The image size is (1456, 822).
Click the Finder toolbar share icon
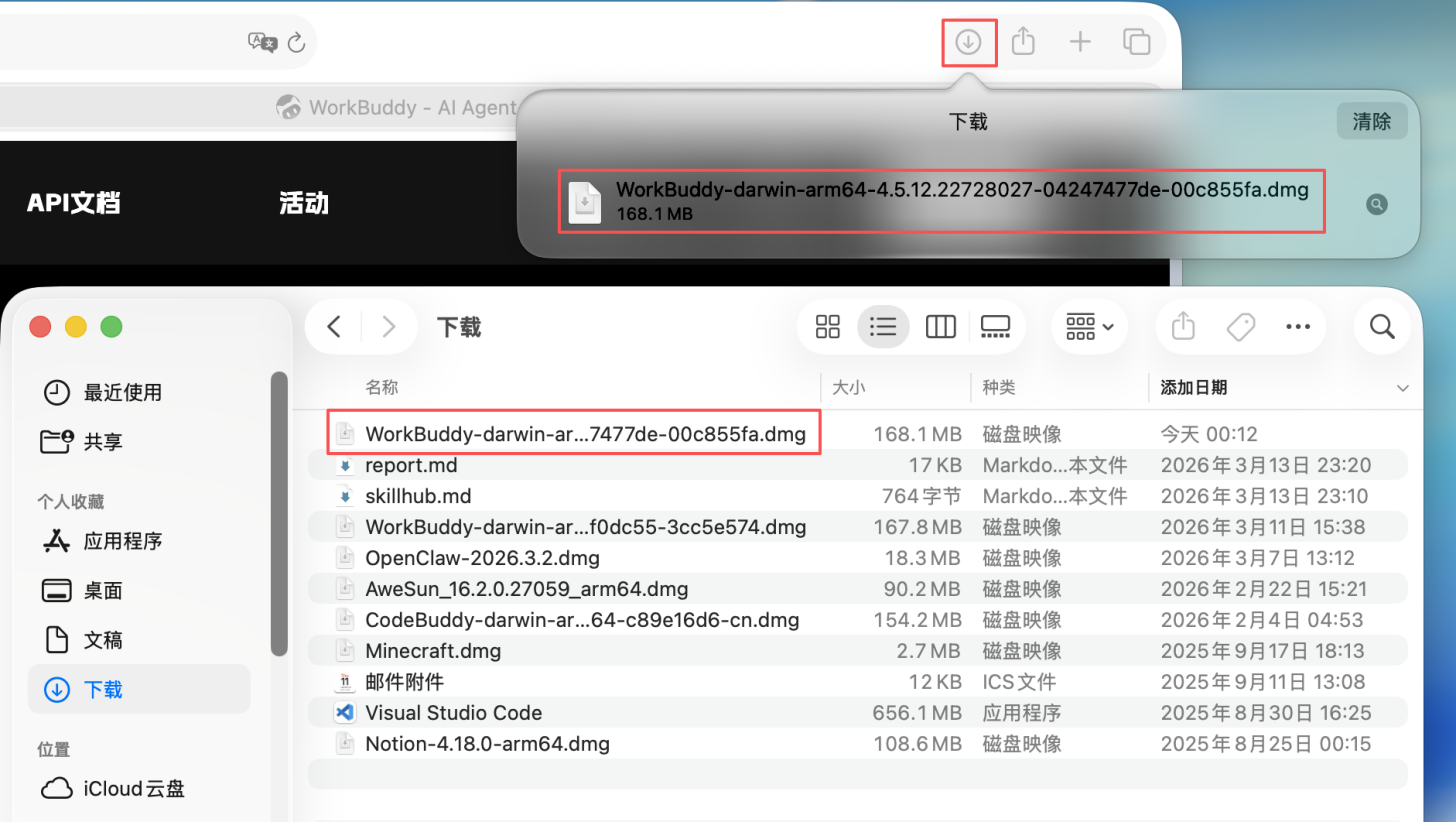(1183, 326)
